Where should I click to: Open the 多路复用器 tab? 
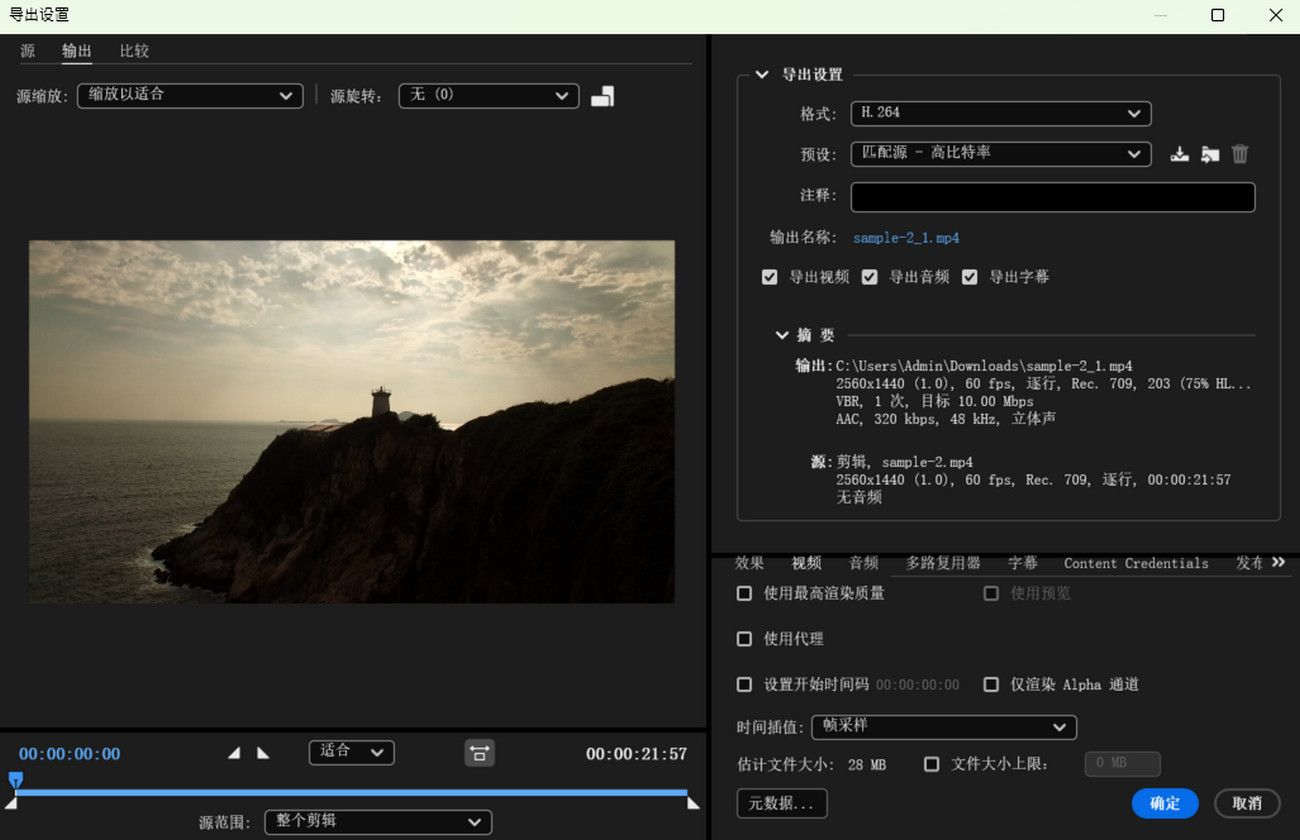(x=943, y=563)
